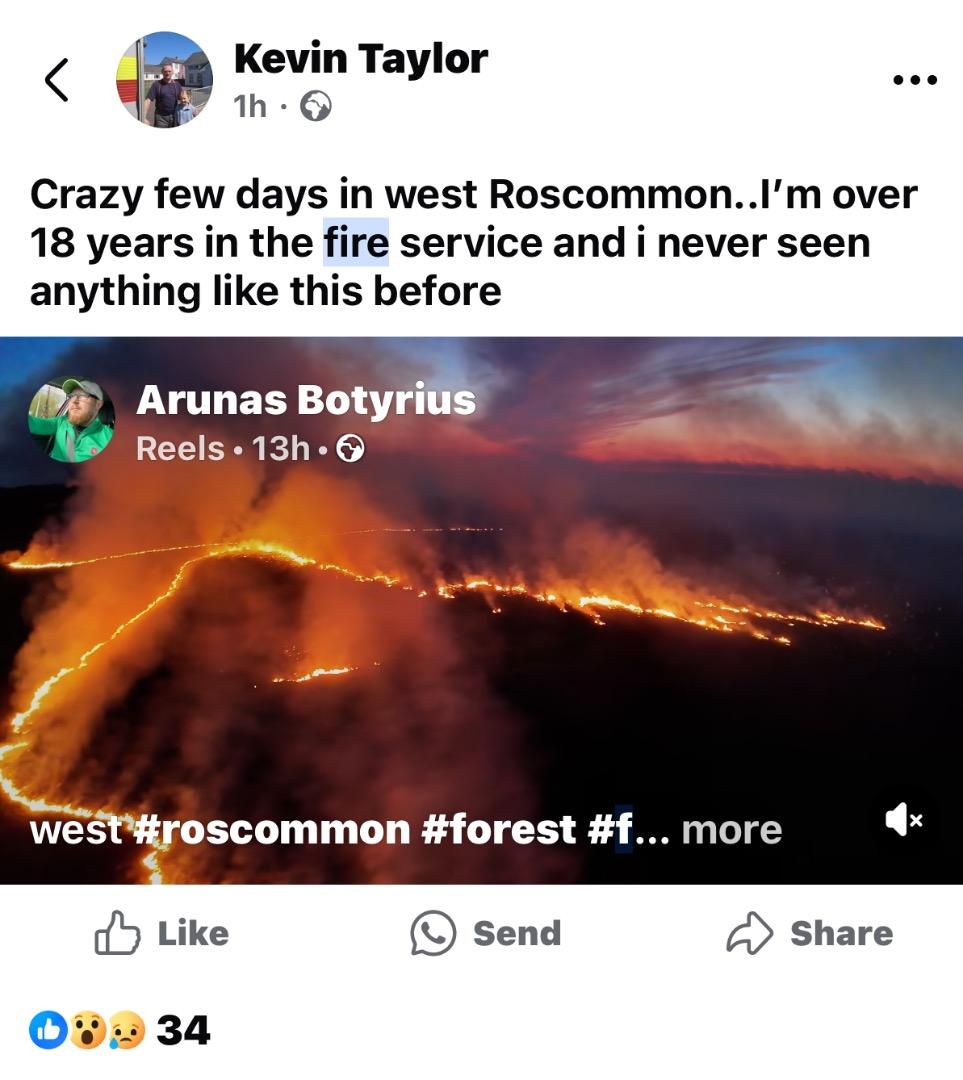
Task: Unmute the reel with the speaker icon
Action: [x=903, y=820]
